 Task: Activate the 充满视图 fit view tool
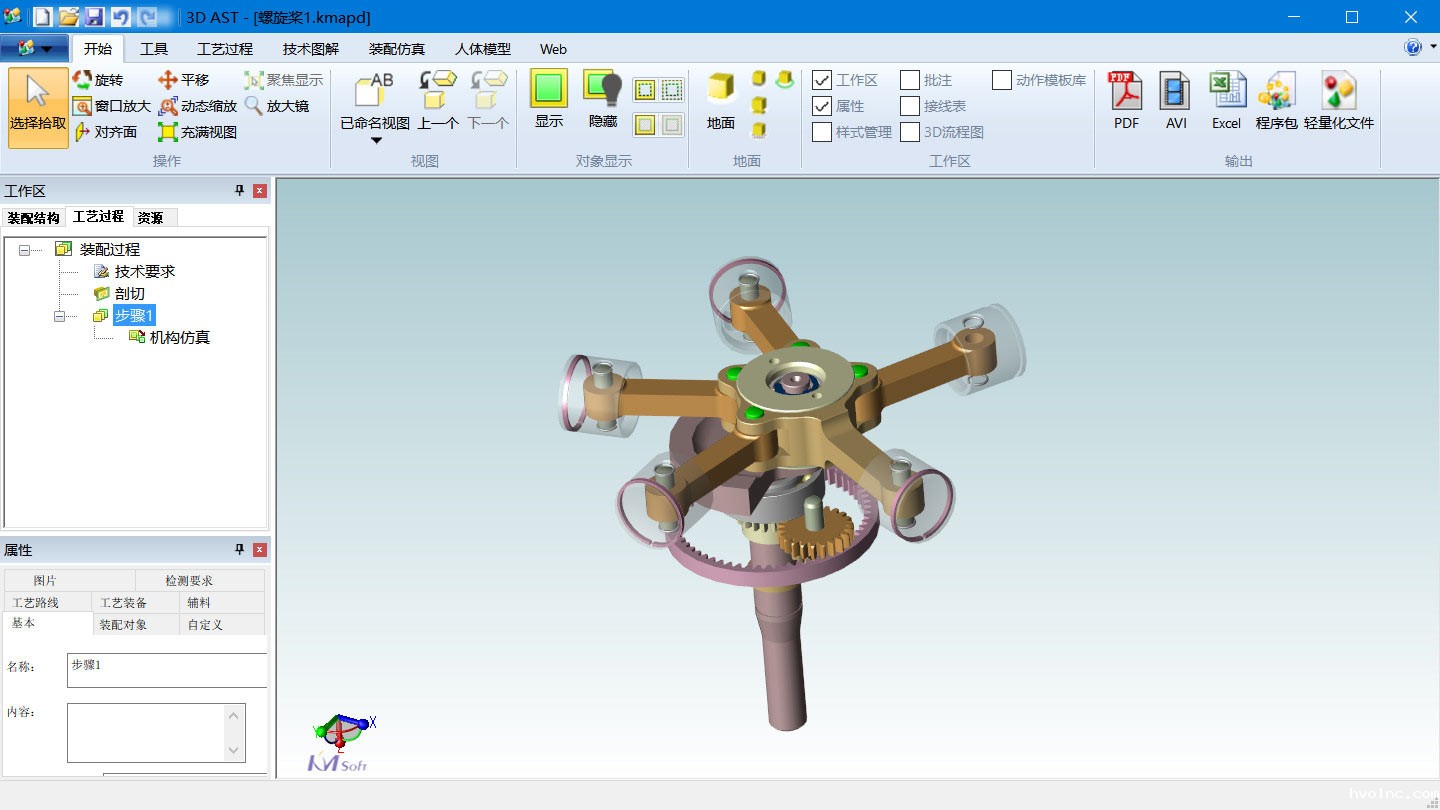click(198, 132)
